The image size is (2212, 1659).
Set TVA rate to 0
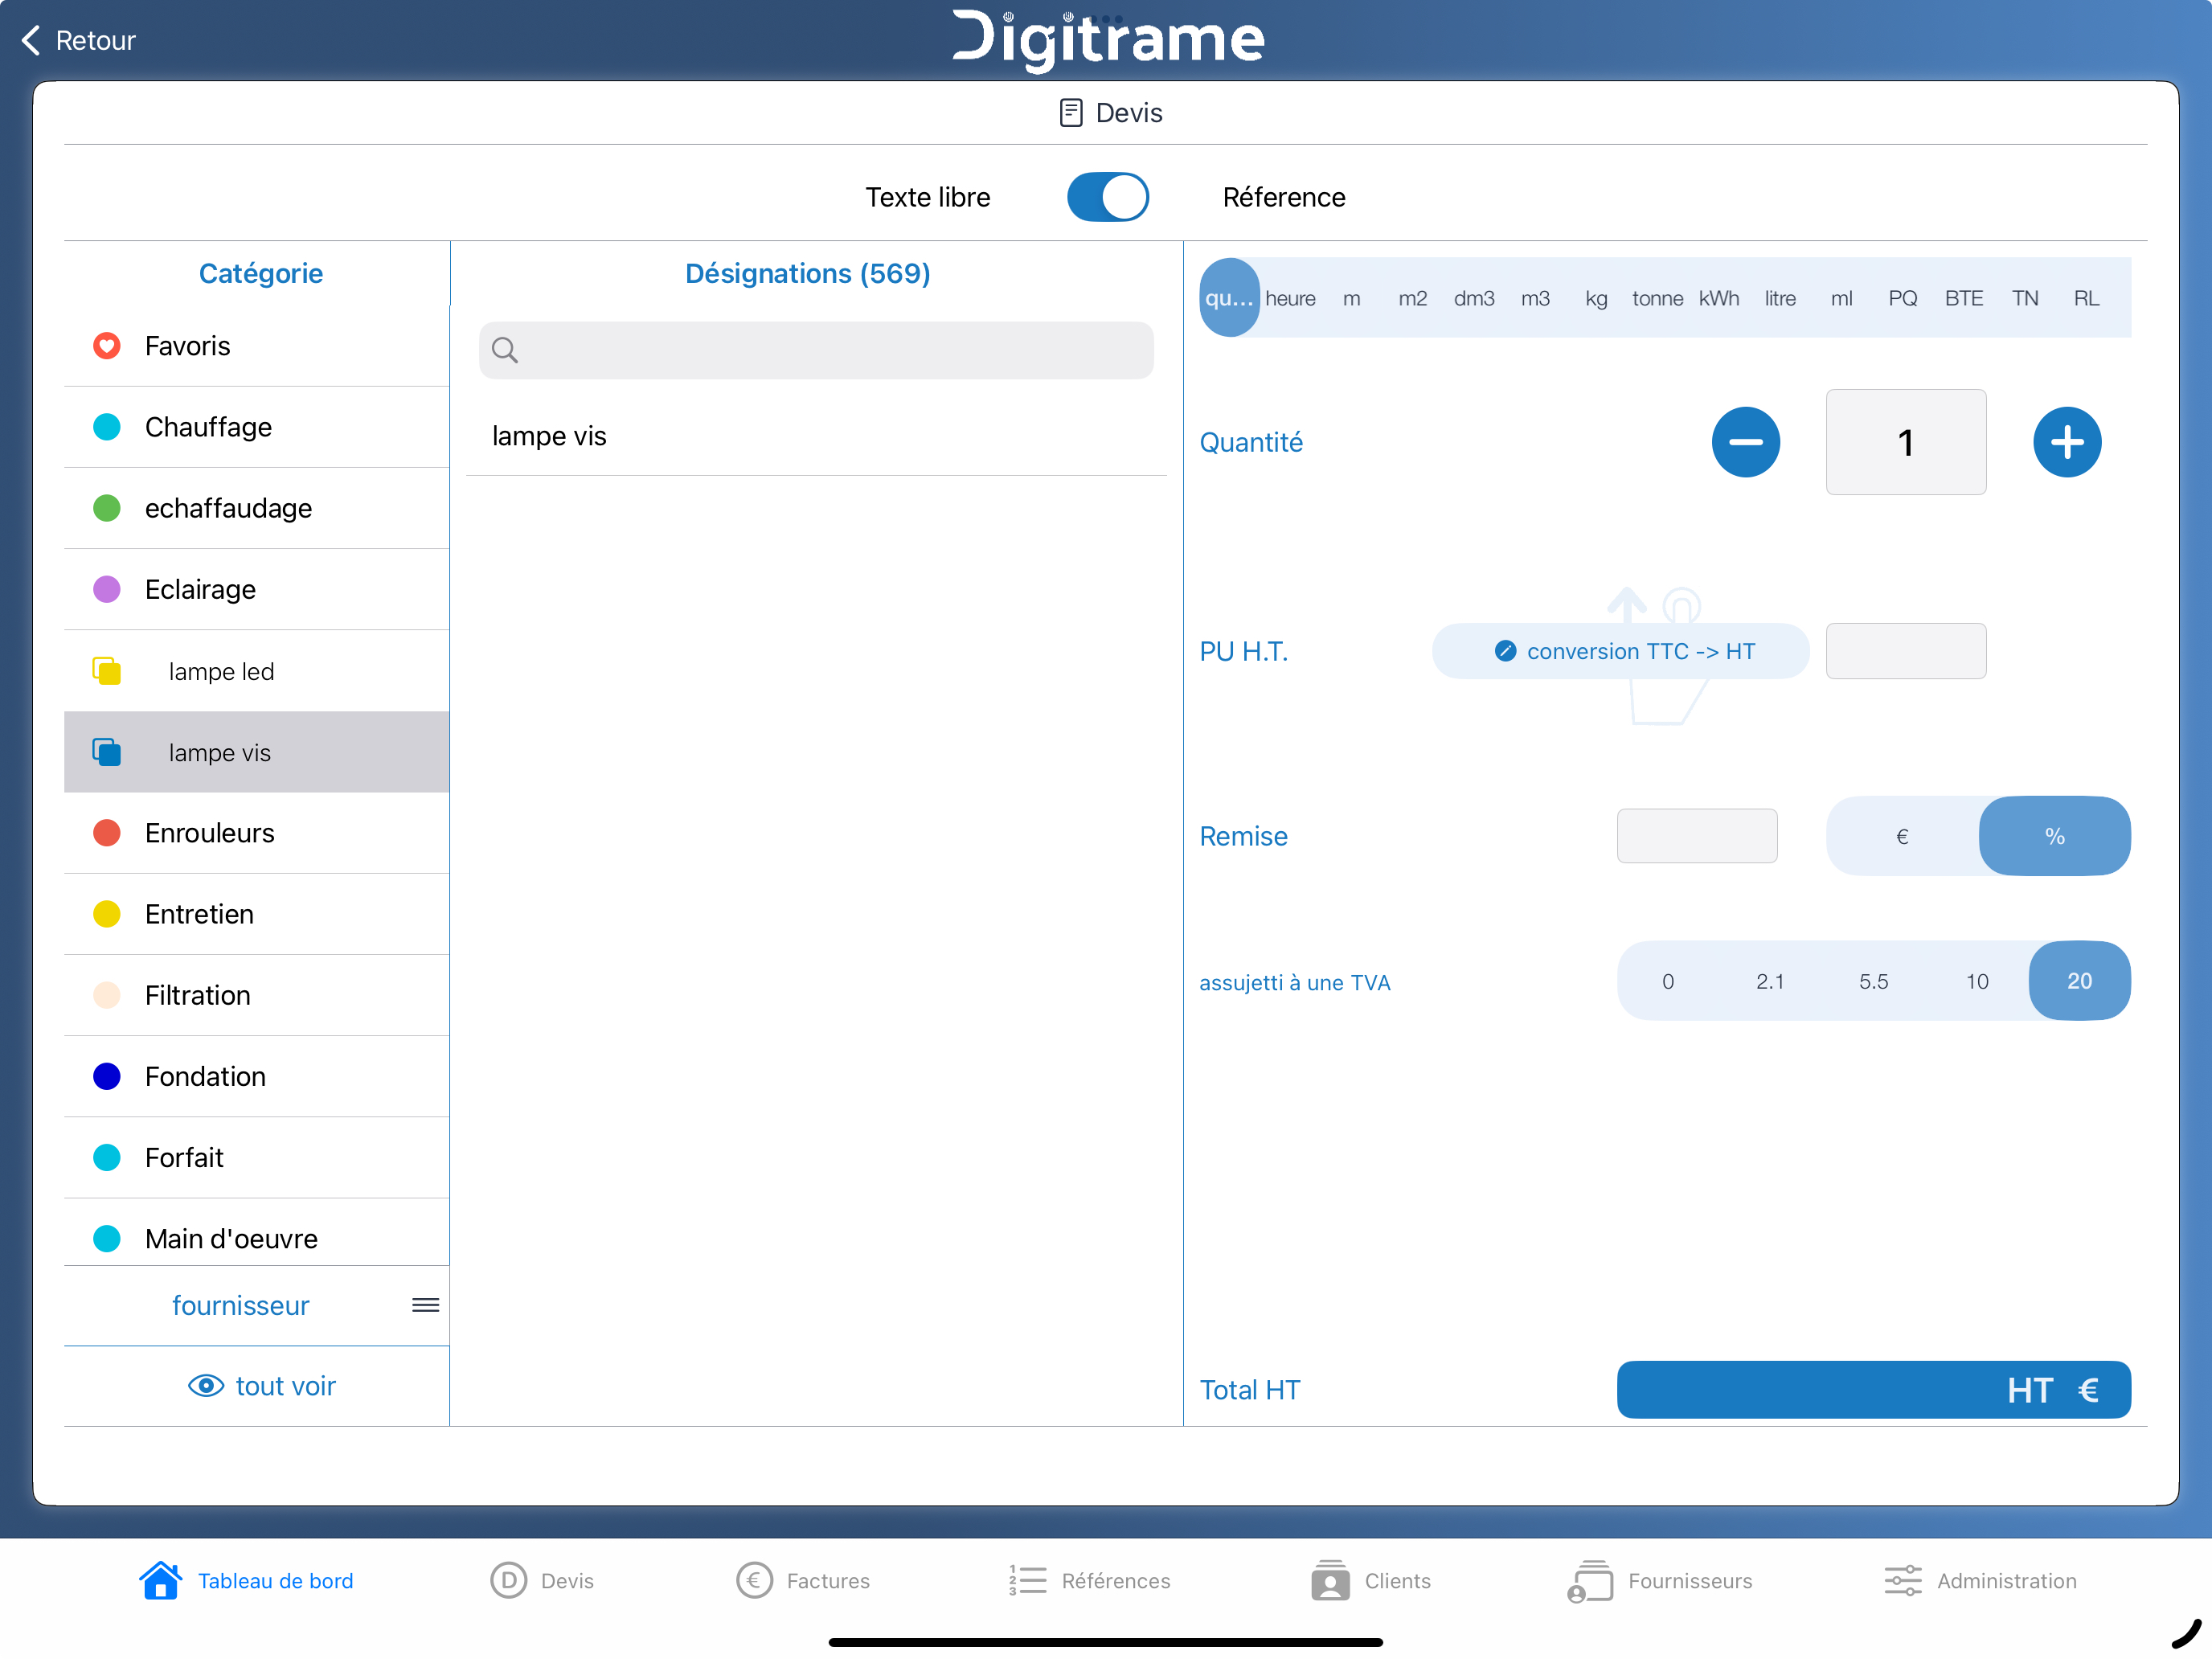click(x=1667, y=981)
